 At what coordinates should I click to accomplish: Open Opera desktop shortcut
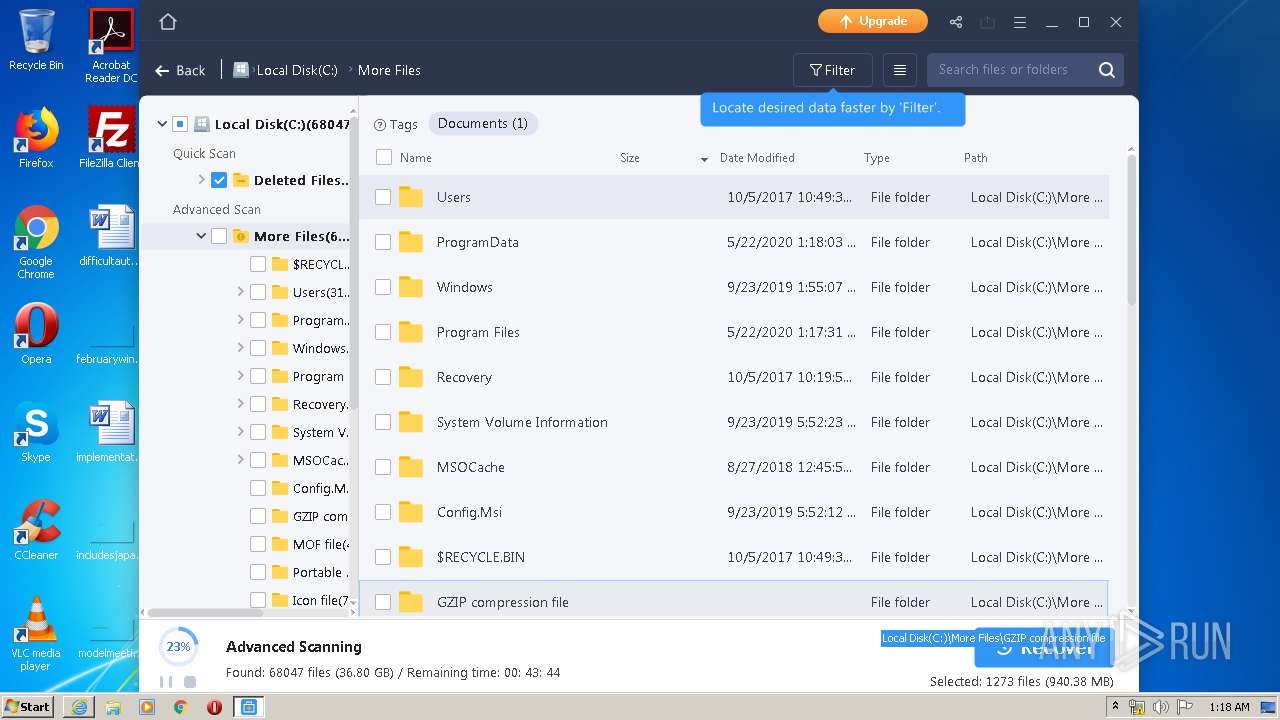coord(36,334)
